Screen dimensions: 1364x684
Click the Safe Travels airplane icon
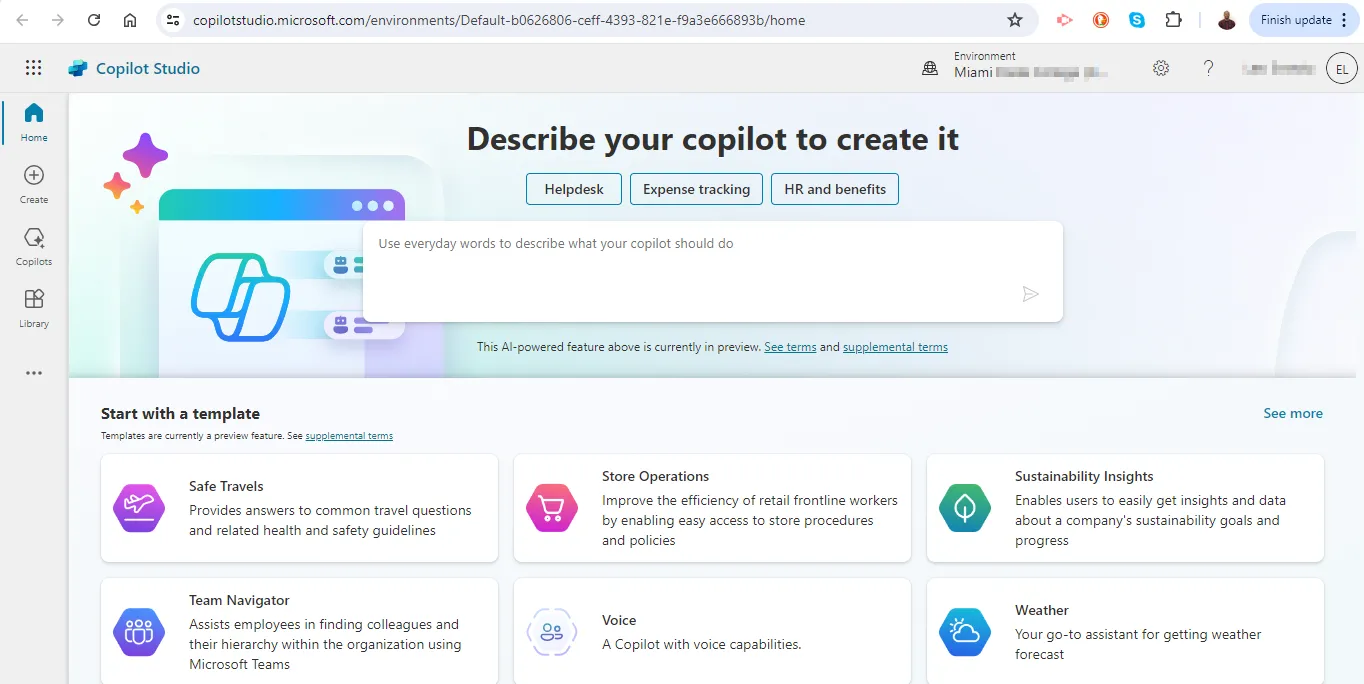pos(138,508)
